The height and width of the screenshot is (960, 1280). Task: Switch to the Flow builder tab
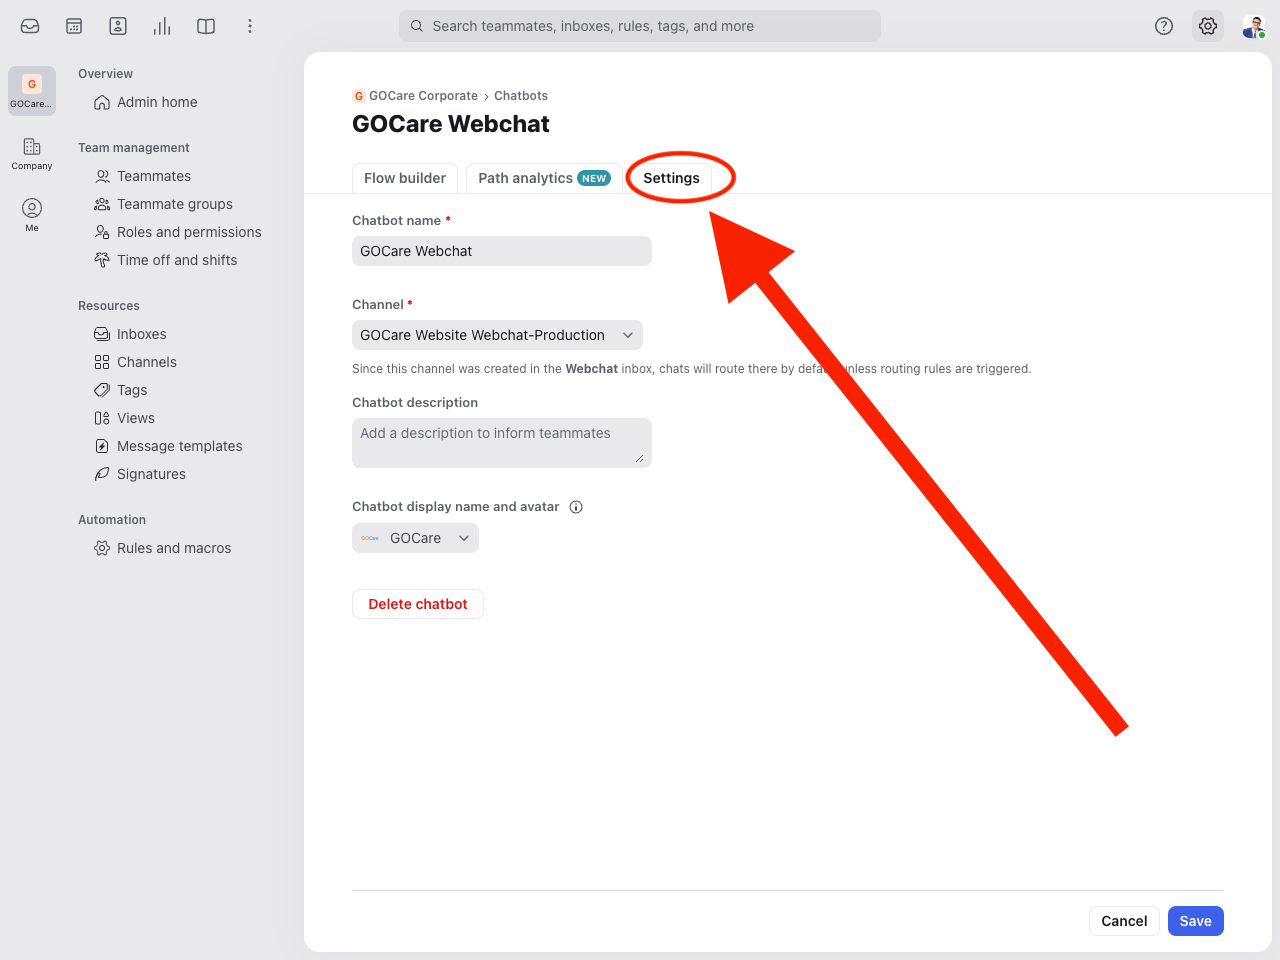405,178
